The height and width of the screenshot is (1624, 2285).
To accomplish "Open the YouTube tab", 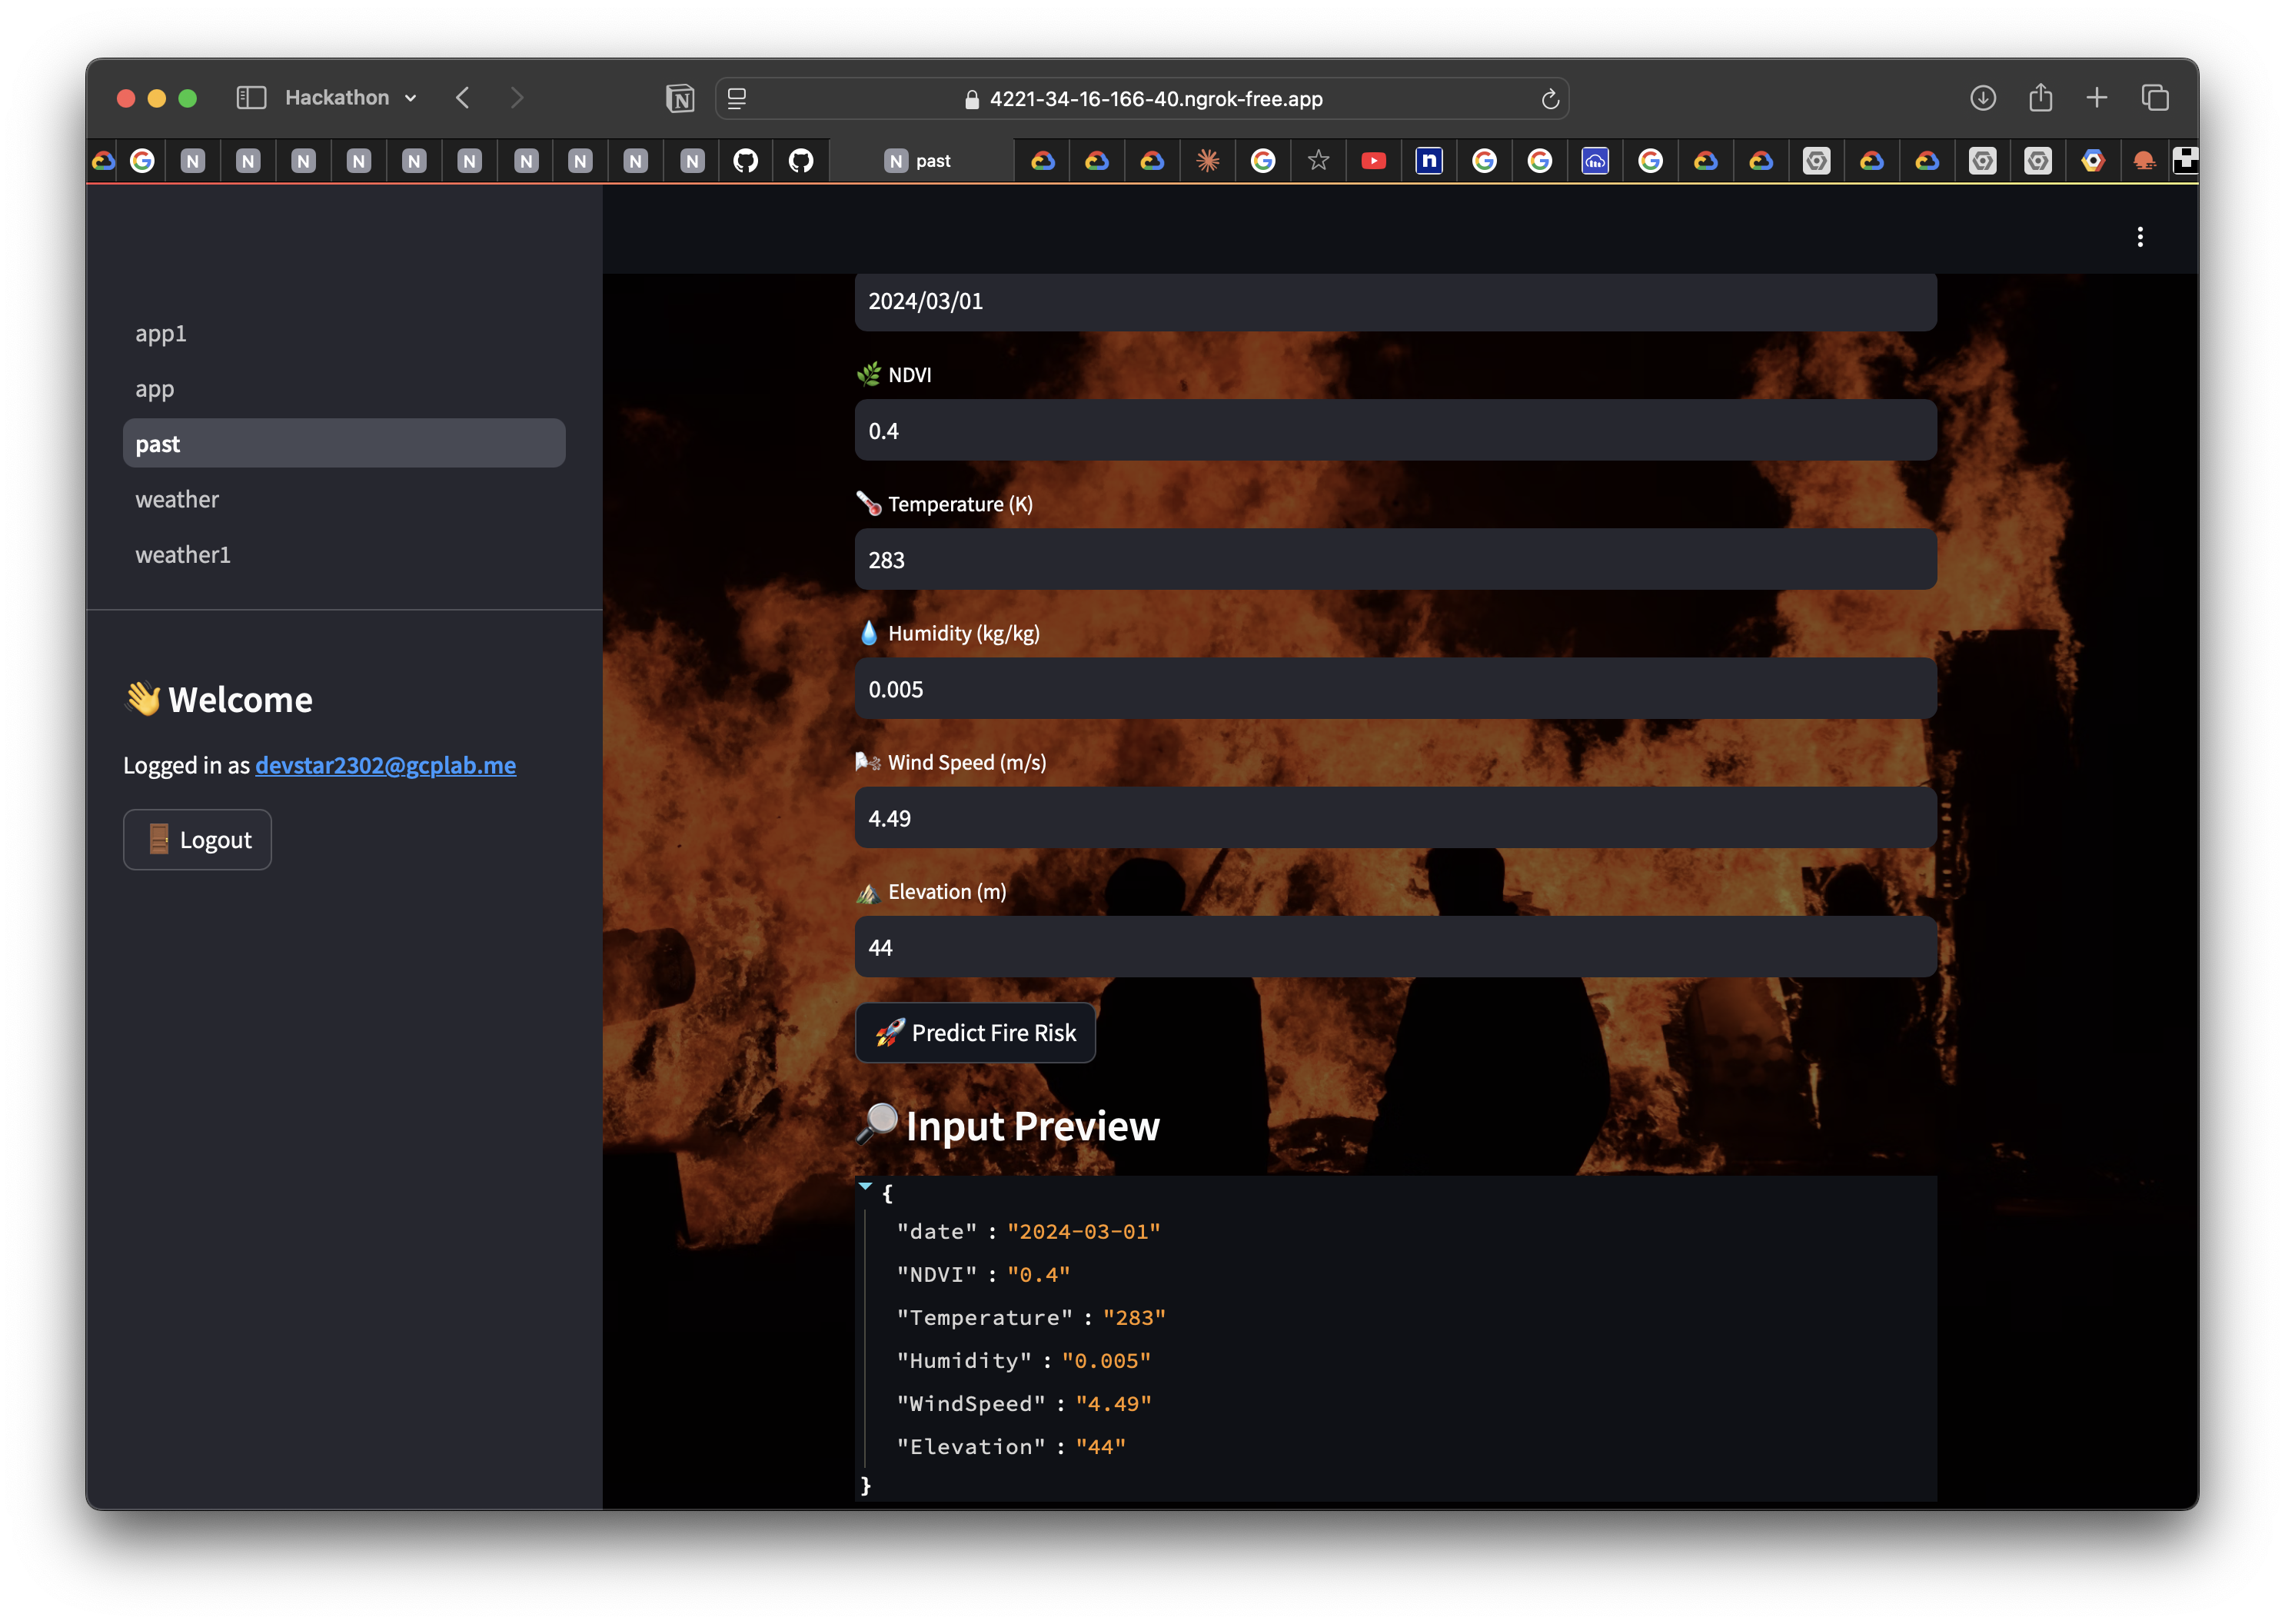I will pos(1373,161).
